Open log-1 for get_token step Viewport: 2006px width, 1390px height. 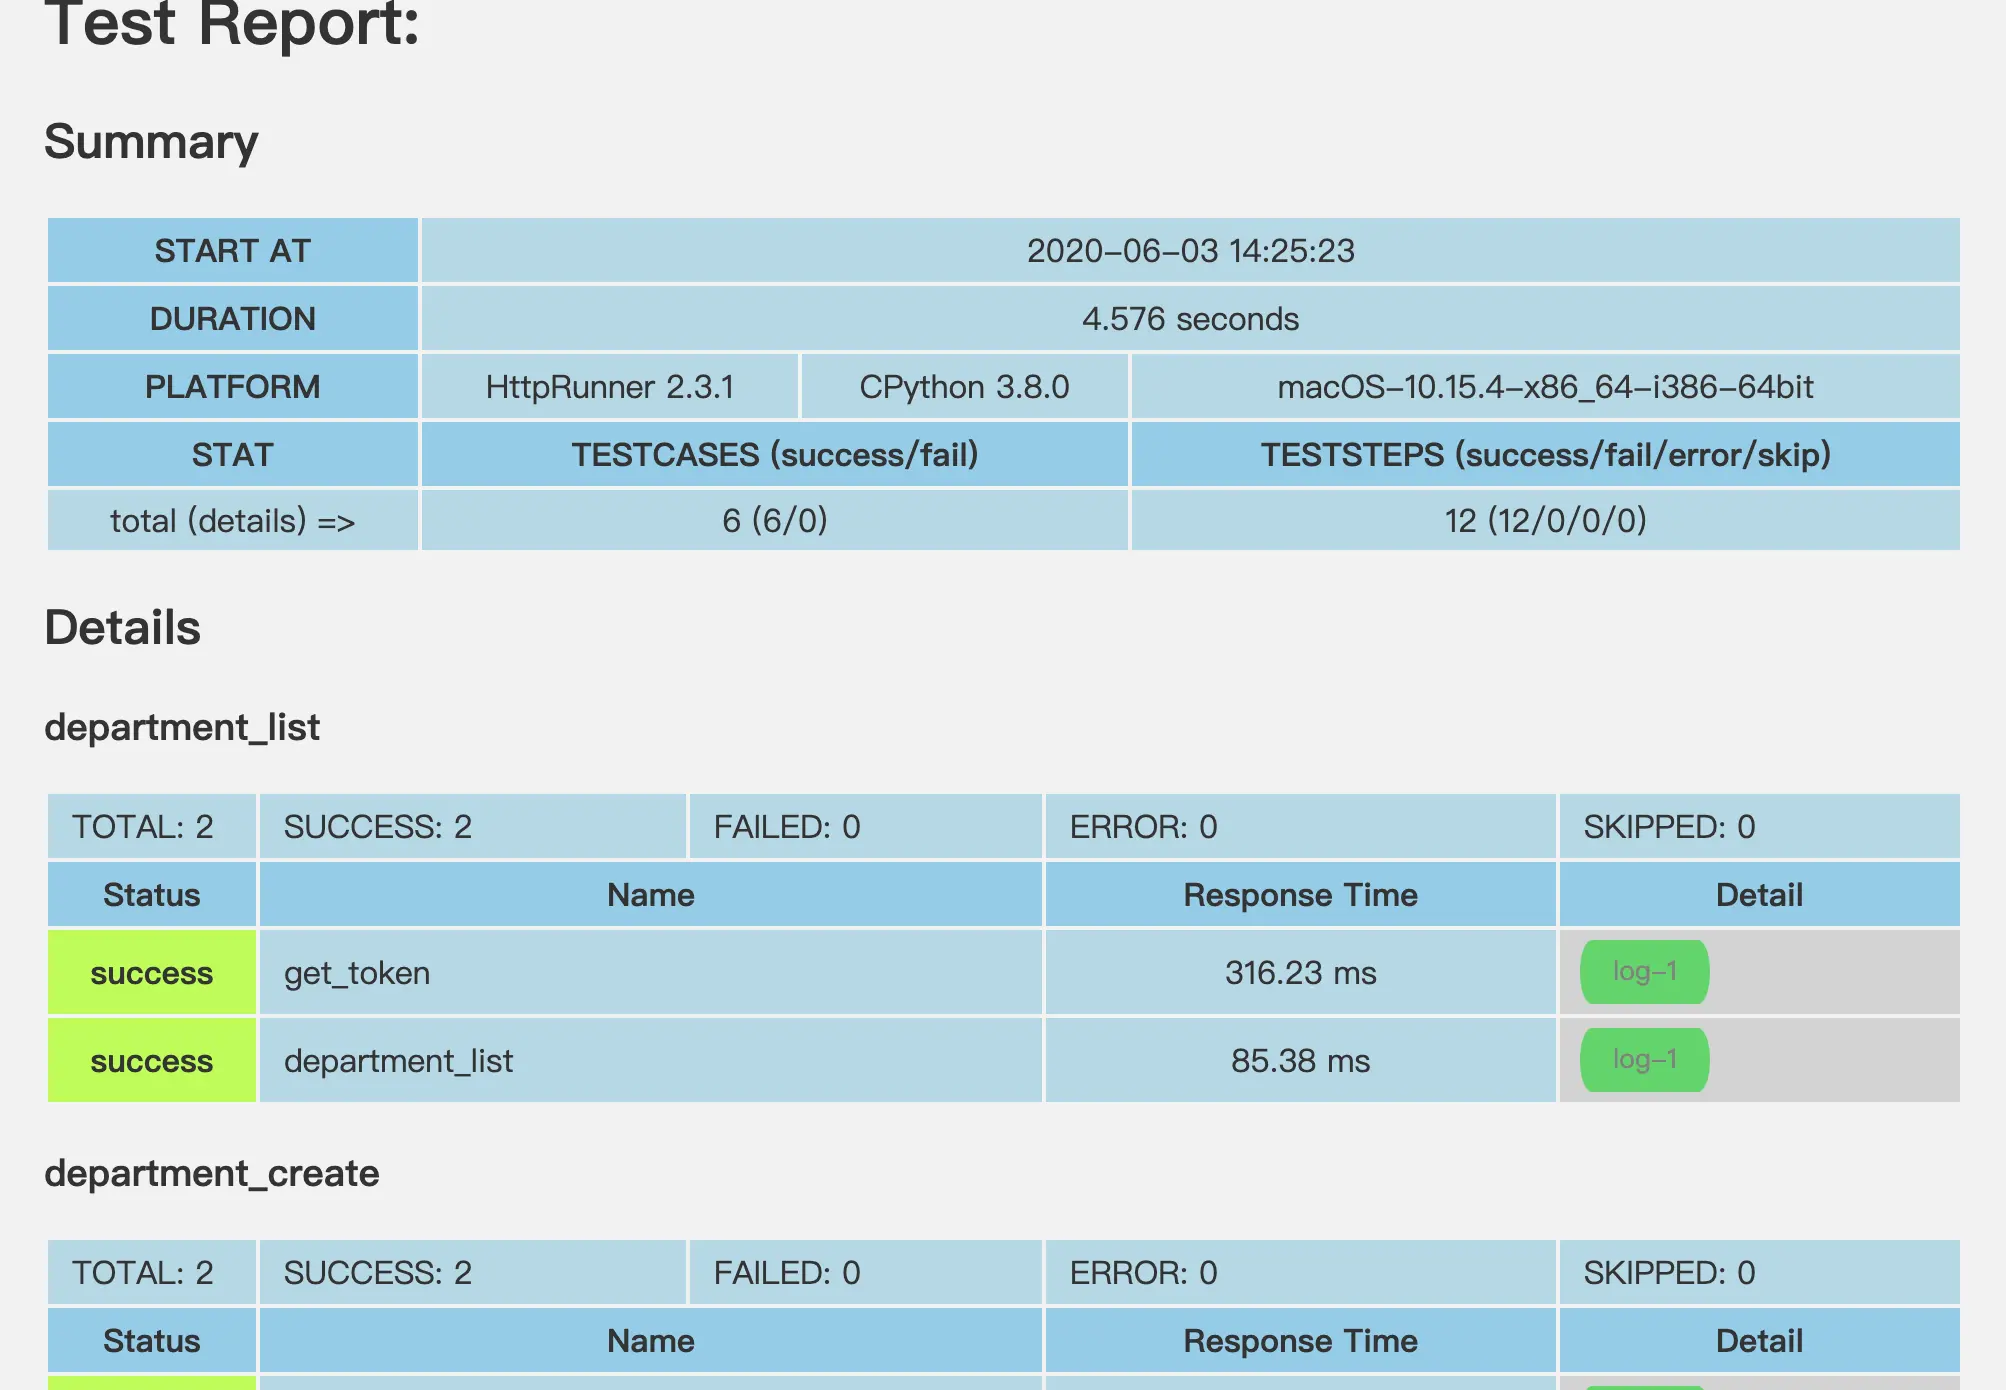[1644, 972]
